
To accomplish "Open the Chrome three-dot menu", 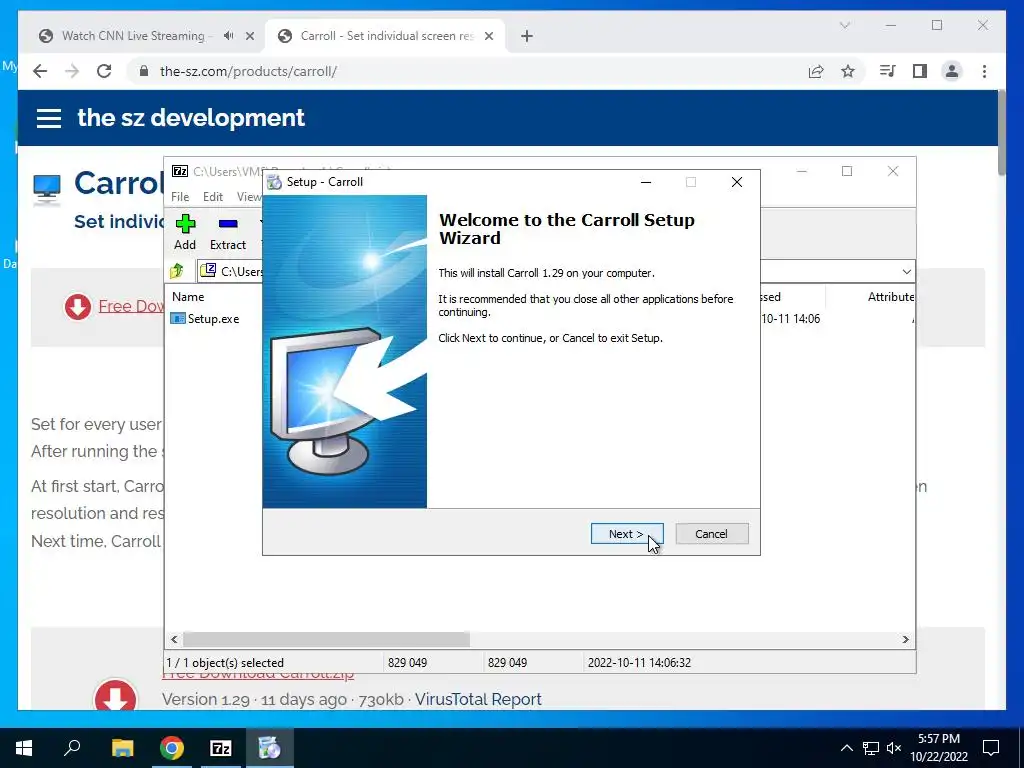I will (x=984, y=71).
